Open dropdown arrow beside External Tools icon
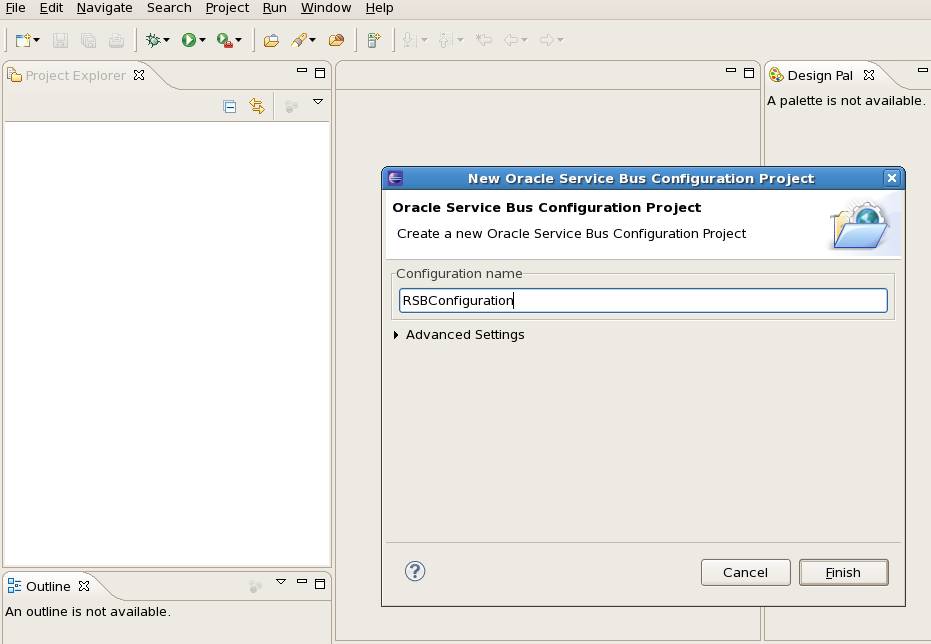The height and width of the screenshot is (644, 931). click(239, 40)
